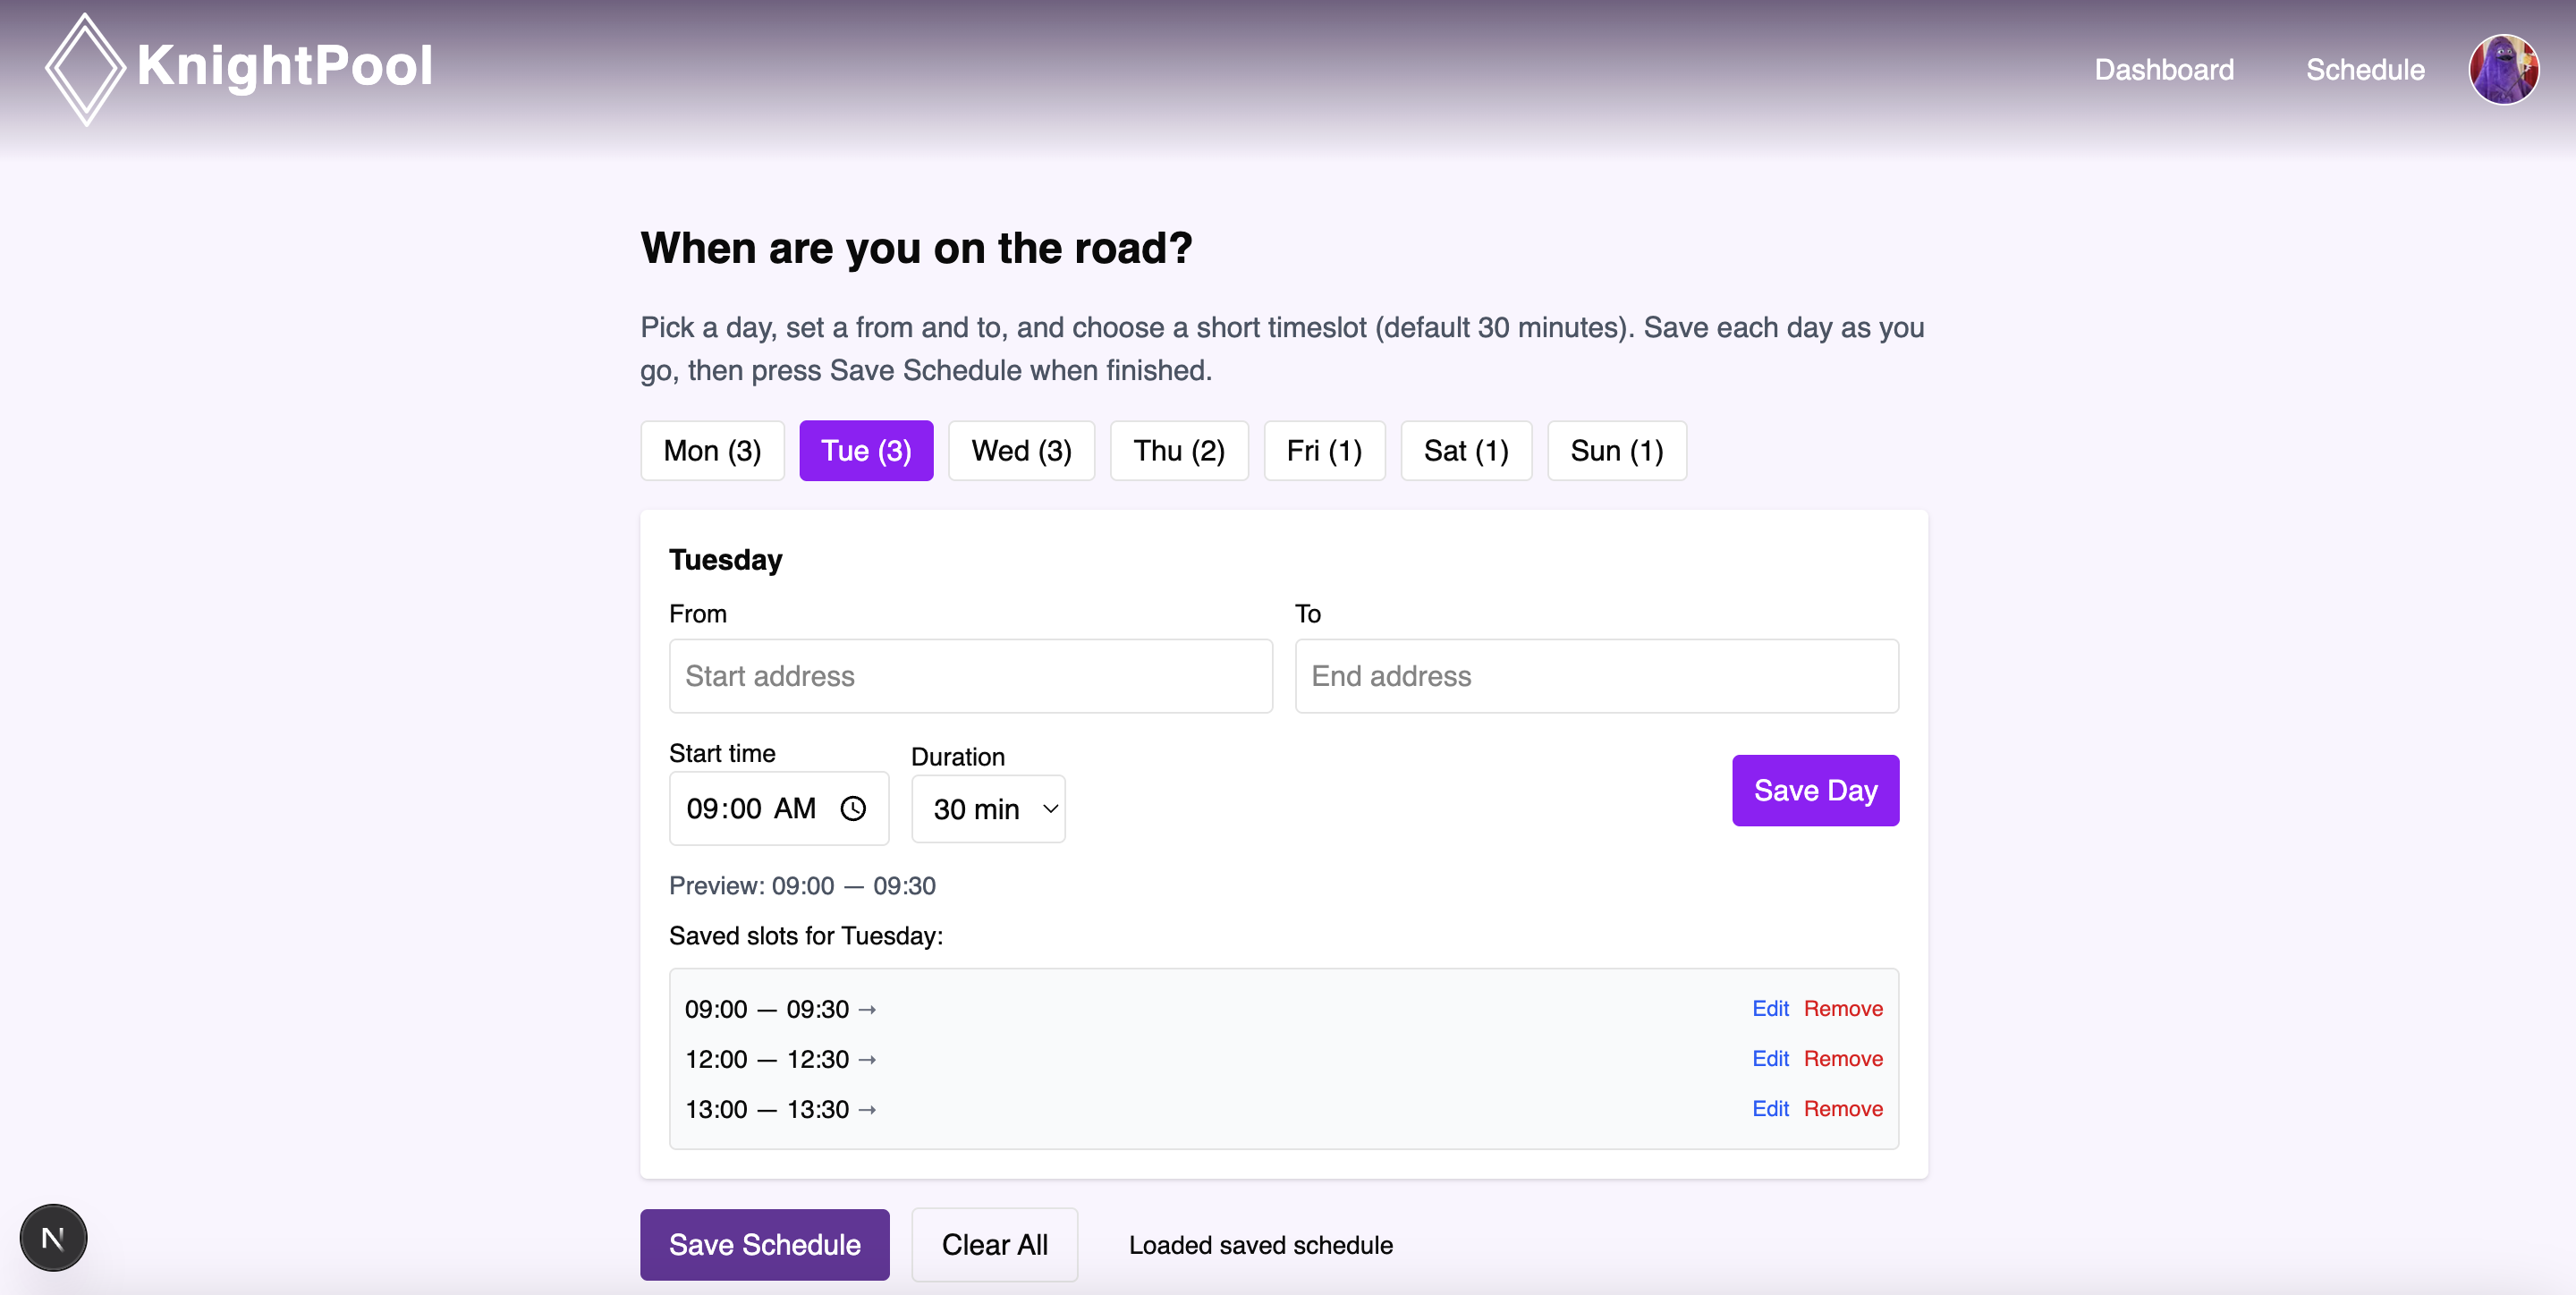
Task: Click the KnightPool diamond logo icon
Action: pyautogui.click(x=85, y=68)
